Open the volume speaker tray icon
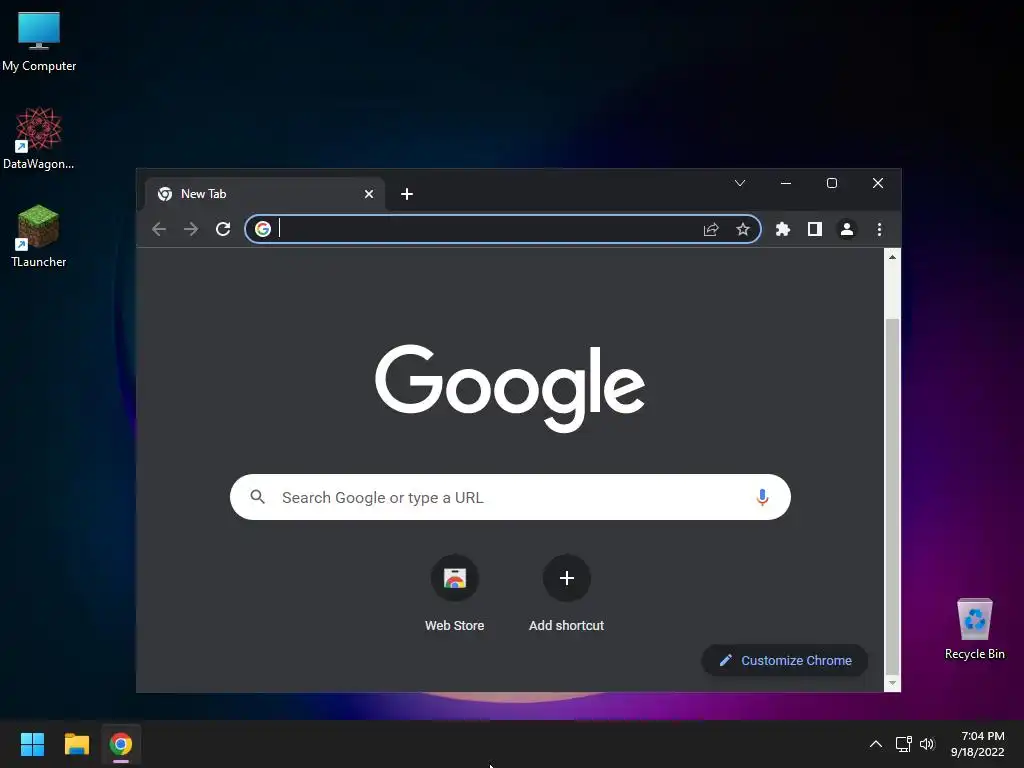This screenshot has width=1024, height=768. point(927,744)
